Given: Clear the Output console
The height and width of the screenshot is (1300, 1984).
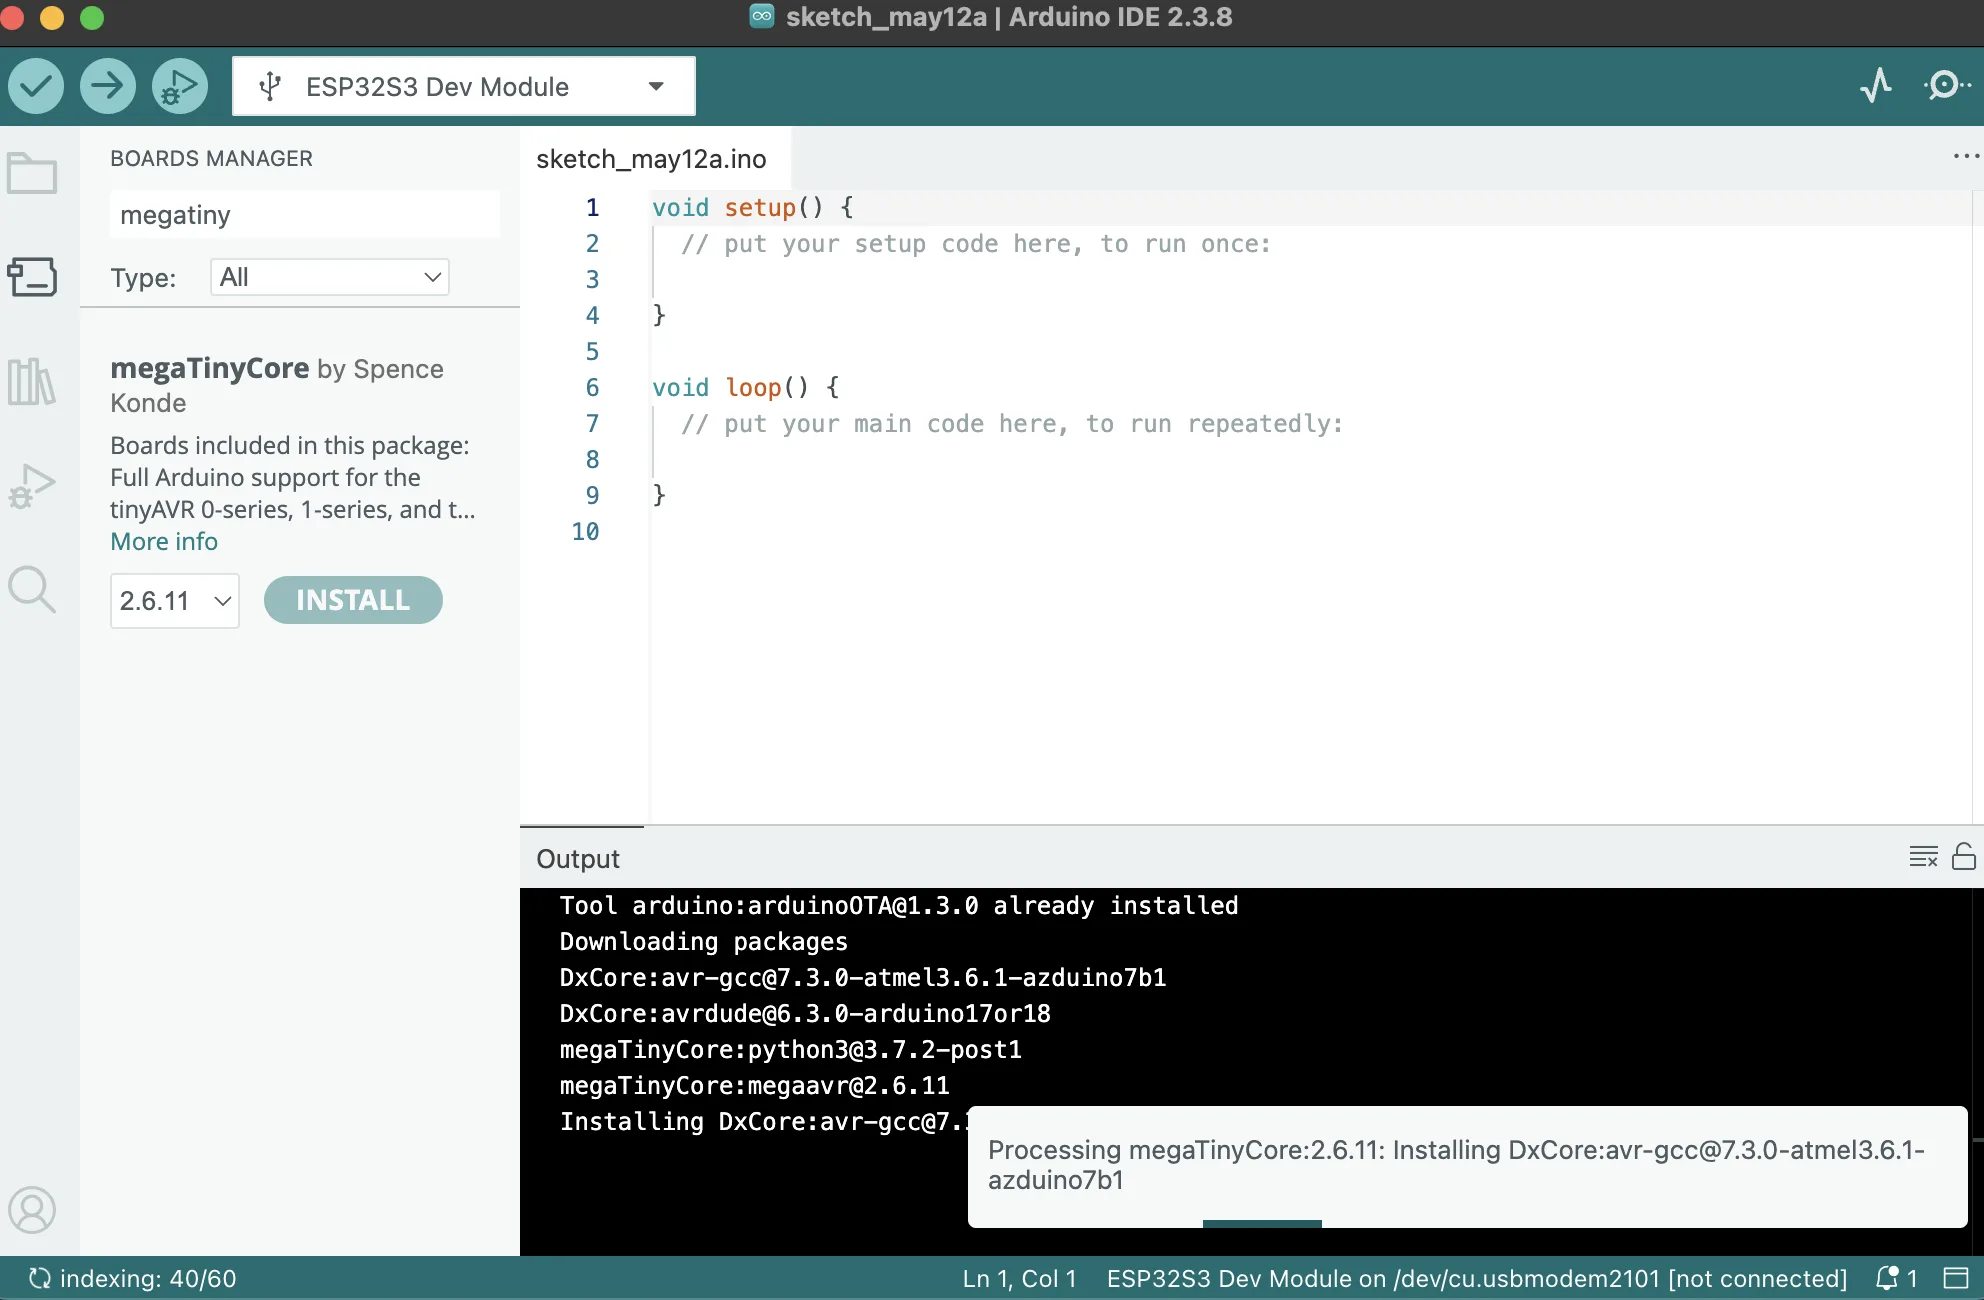Looking at the screenshot, I should (1923, 857).
